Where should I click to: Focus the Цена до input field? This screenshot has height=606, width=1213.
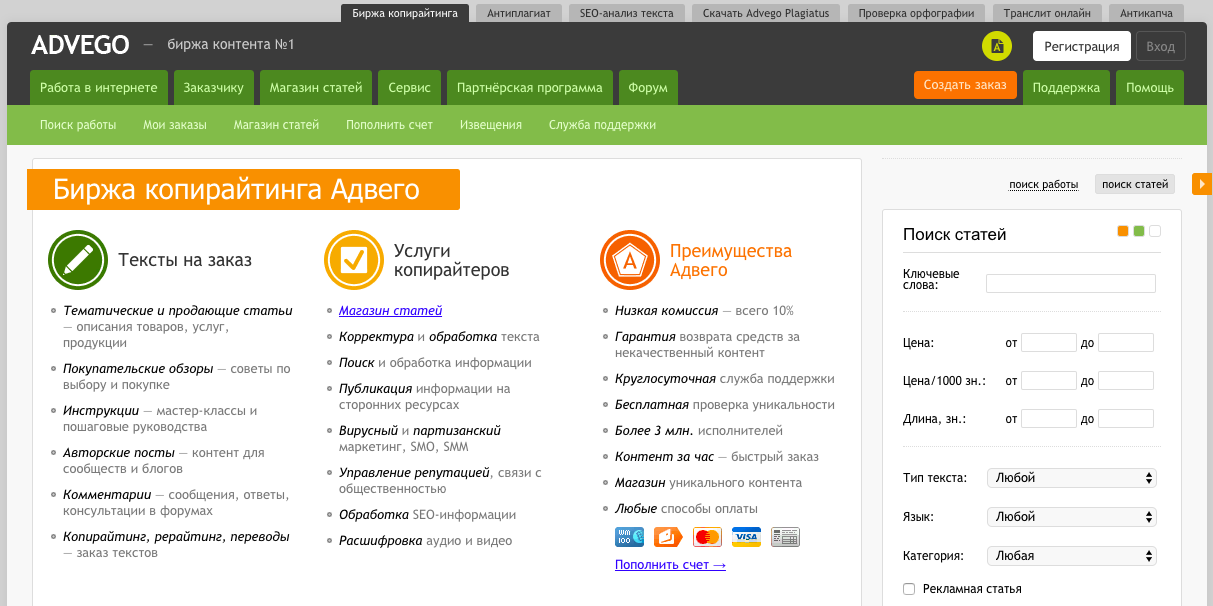(x=1126, y=343)
